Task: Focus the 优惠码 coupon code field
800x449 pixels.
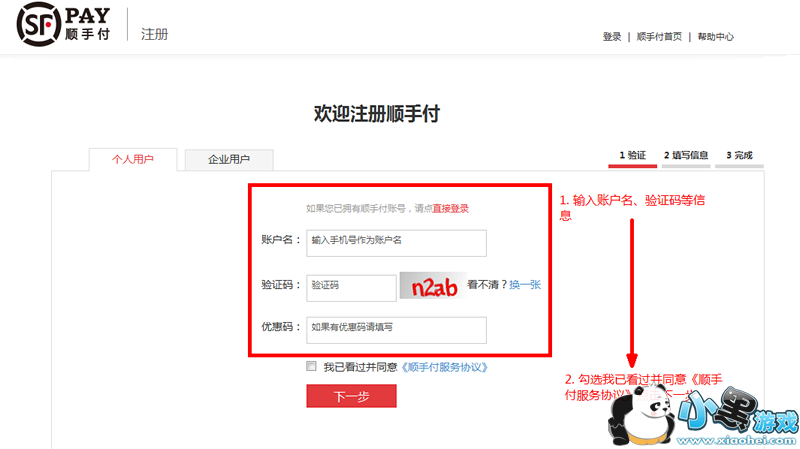Action: (x=396, y=330)
